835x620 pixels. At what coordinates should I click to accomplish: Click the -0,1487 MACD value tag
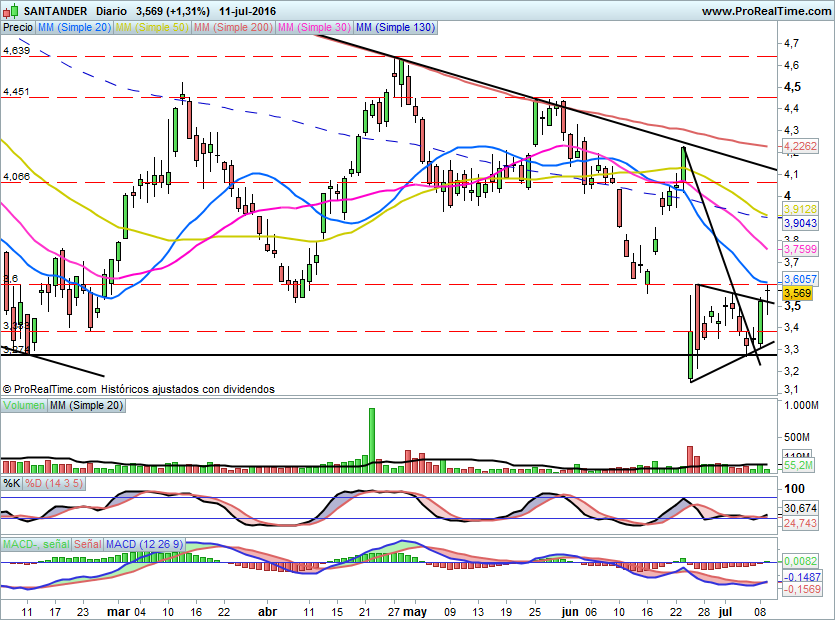(802, 577)
